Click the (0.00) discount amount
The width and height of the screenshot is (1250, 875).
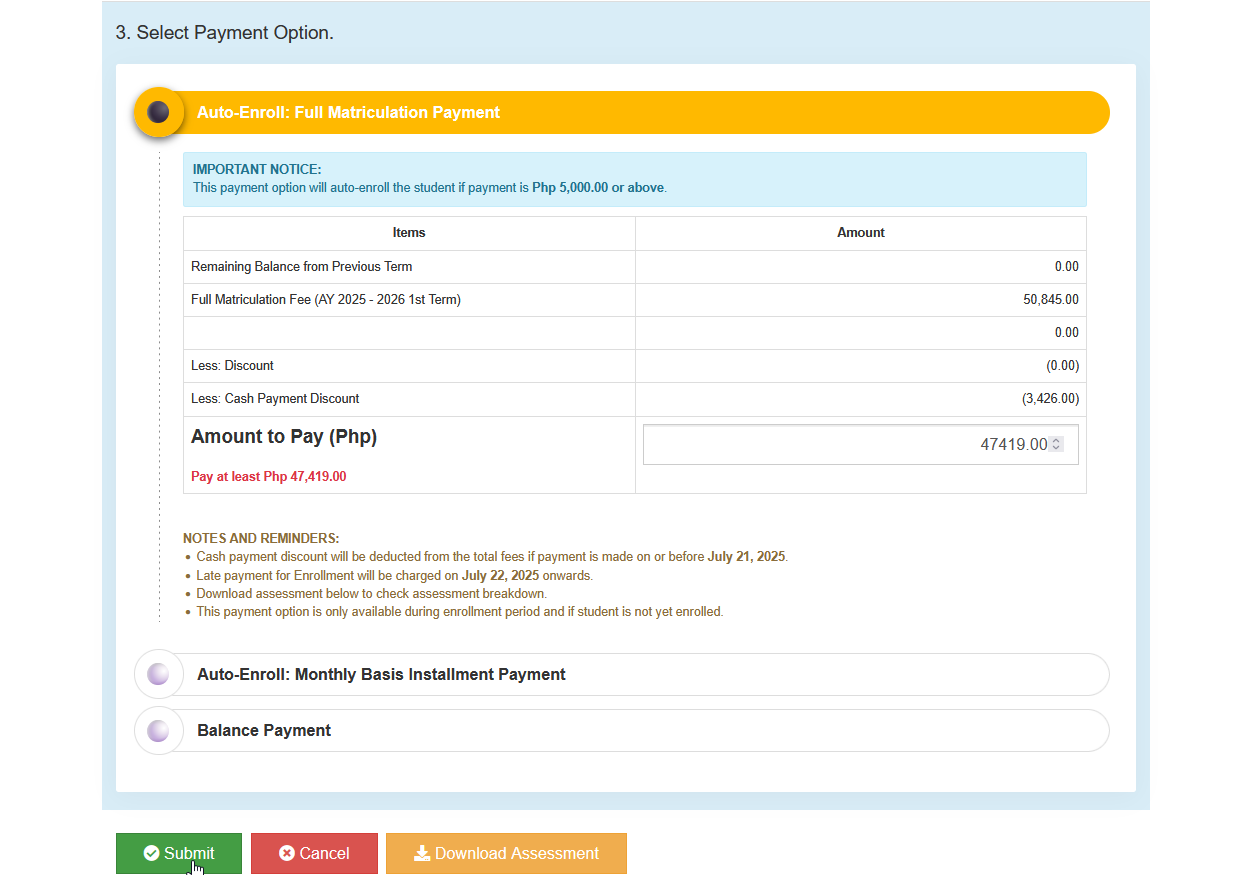[1062, 366]
